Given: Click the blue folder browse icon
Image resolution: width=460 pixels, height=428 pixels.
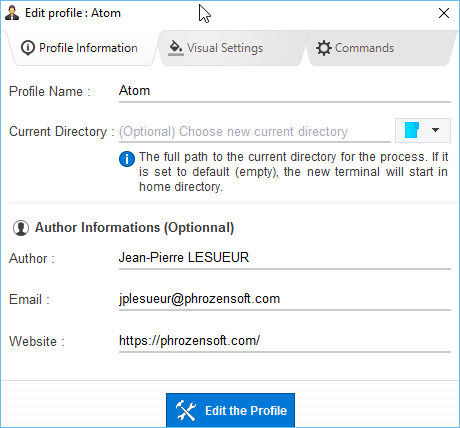Looking at the screenshot, I should [x=412, y=130].
